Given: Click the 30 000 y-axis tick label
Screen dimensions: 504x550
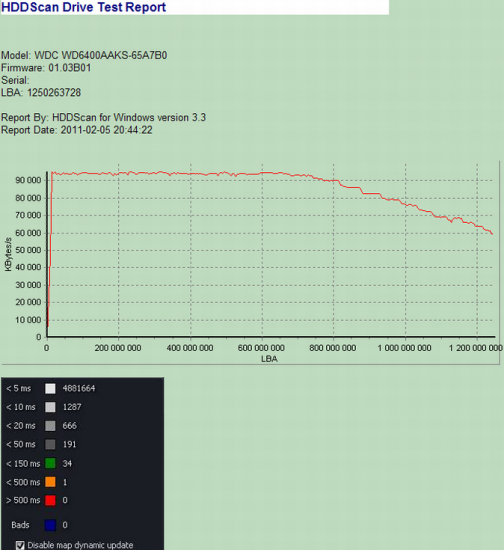Looking at the screenshot, I should 28,285.
